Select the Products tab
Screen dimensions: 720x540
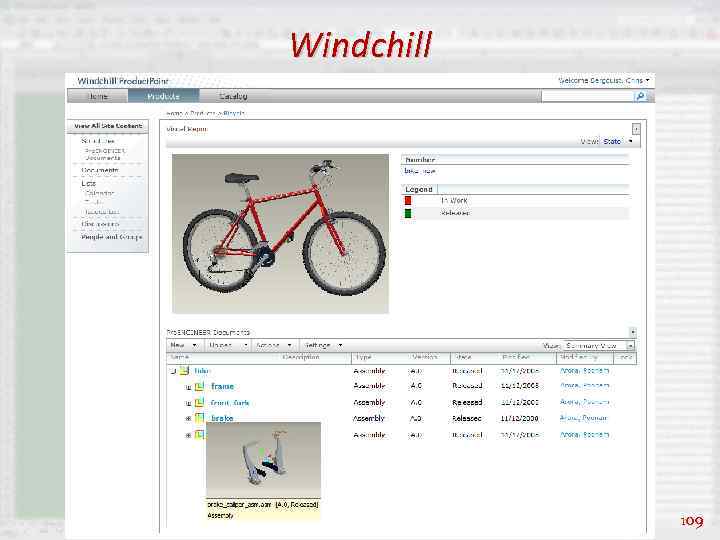163,96
